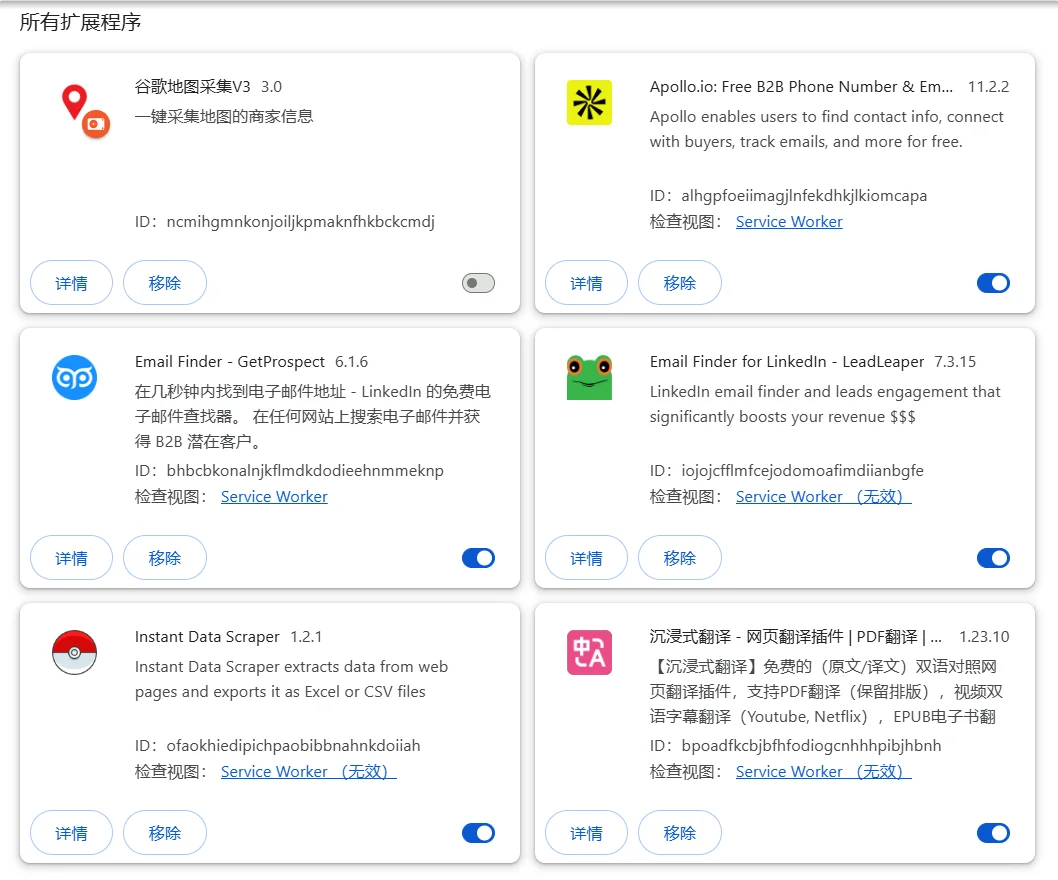
Task: Enable the 谷歌地图采集V3 extension toggle
Action: pyautogui.click(x=478, y=283)
